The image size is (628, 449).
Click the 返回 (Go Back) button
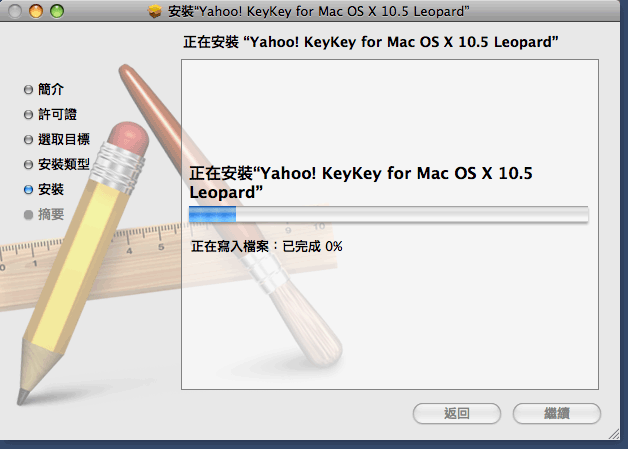[x=457, y=413]
